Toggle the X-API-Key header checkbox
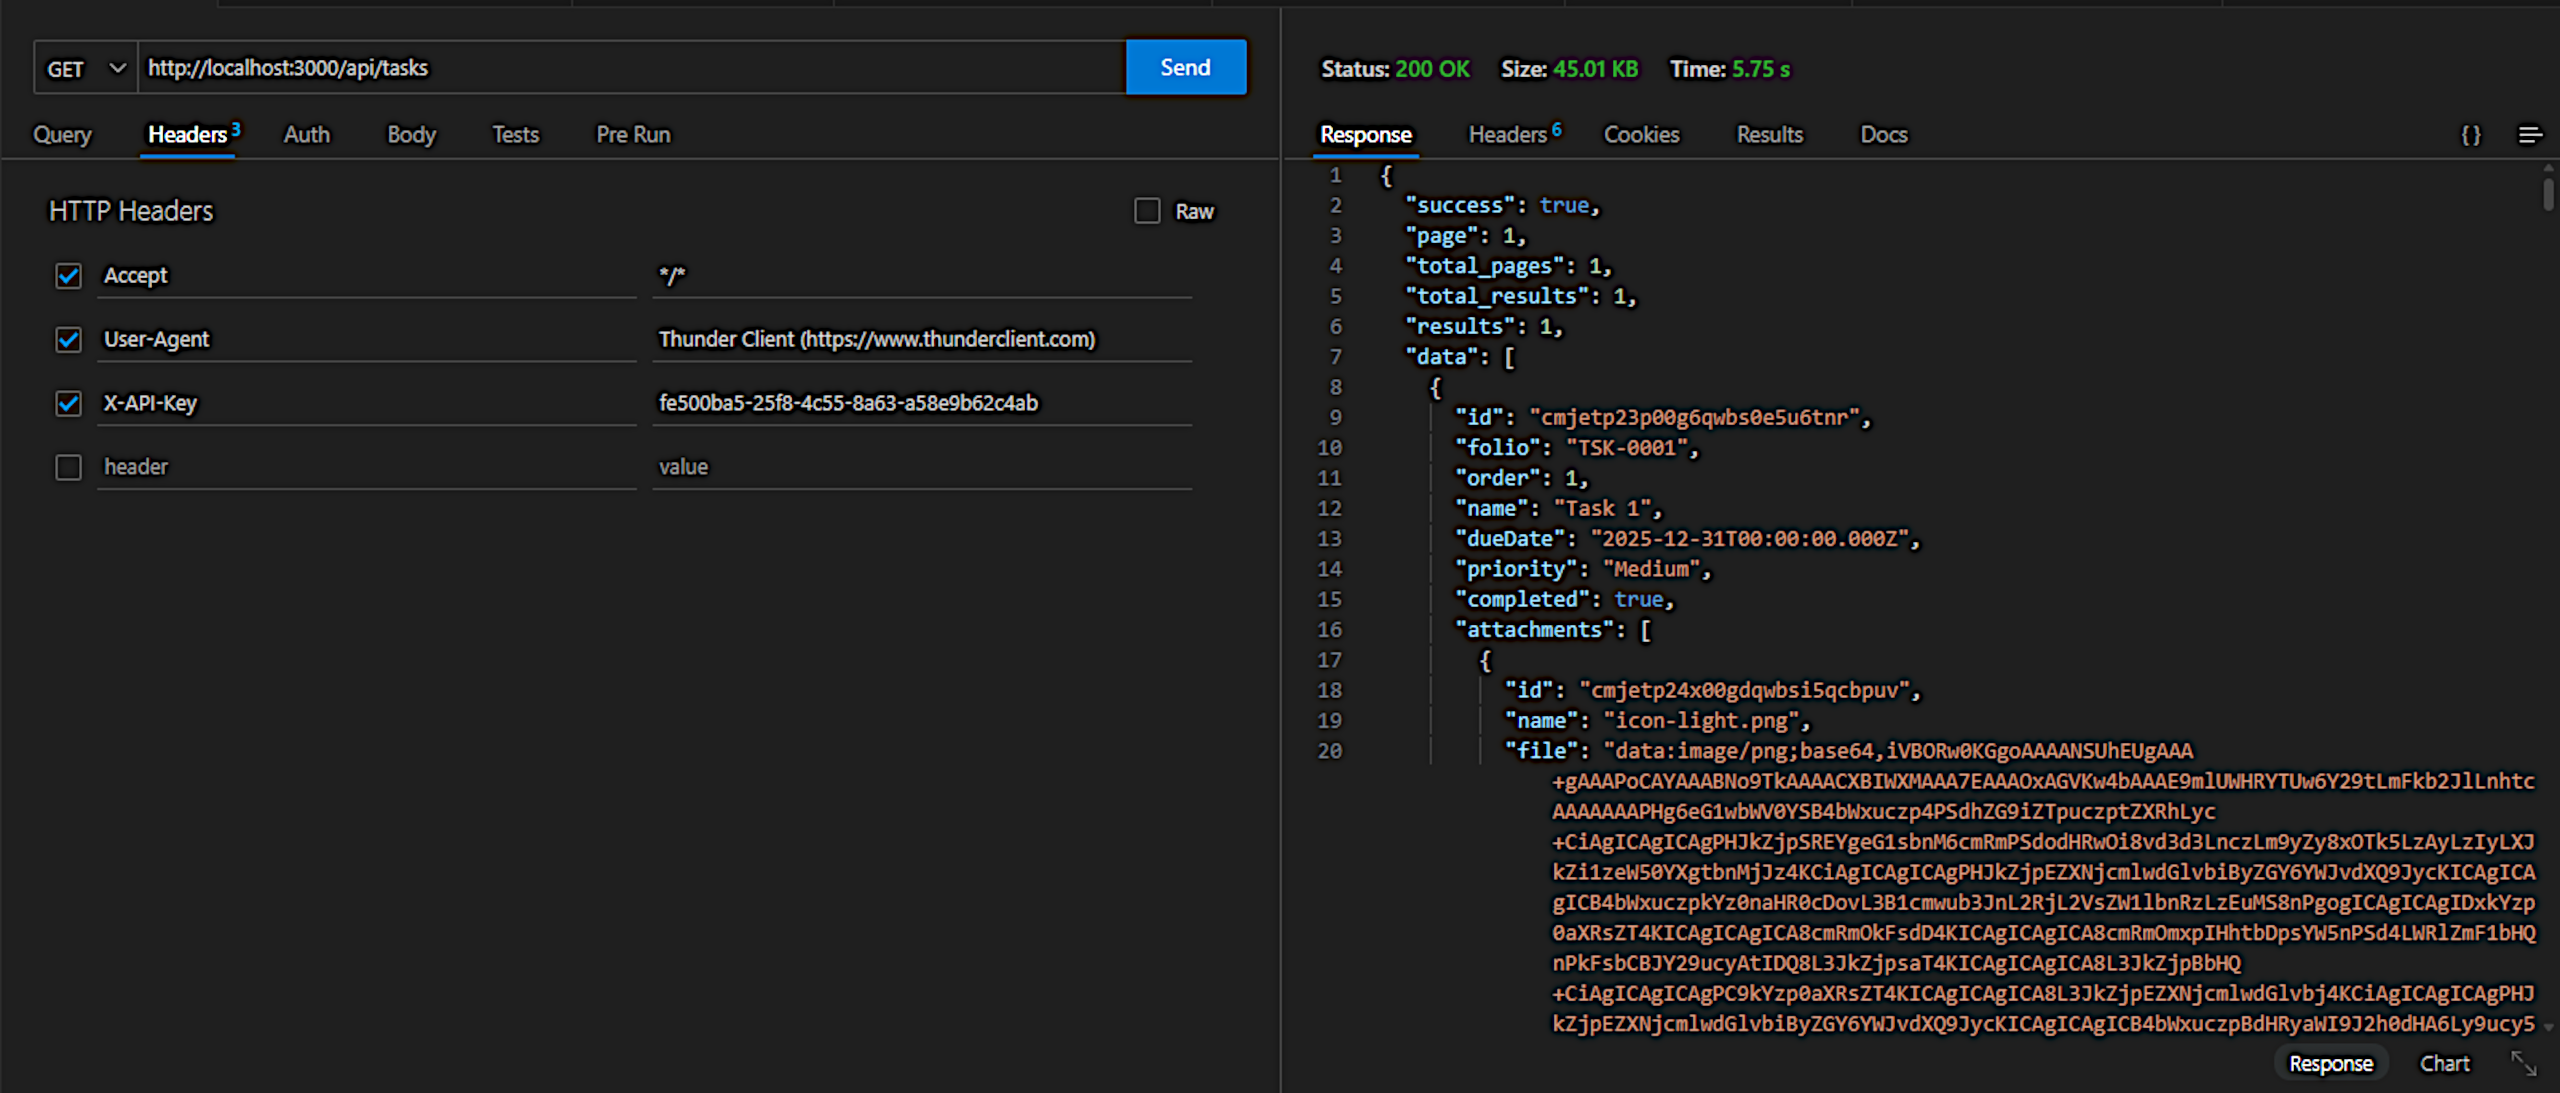2560x1093 pixels. point(68,403)
